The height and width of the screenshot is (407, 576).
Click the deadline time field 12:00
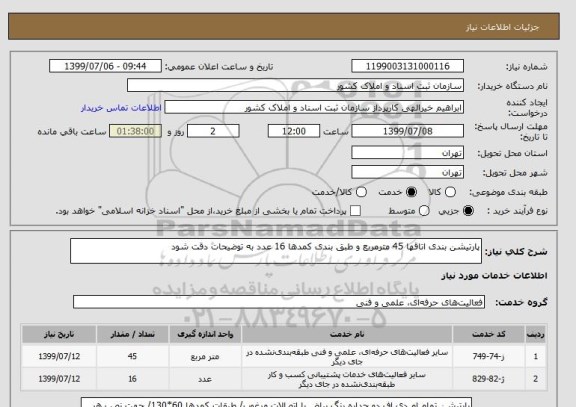(x=294, y=131)
